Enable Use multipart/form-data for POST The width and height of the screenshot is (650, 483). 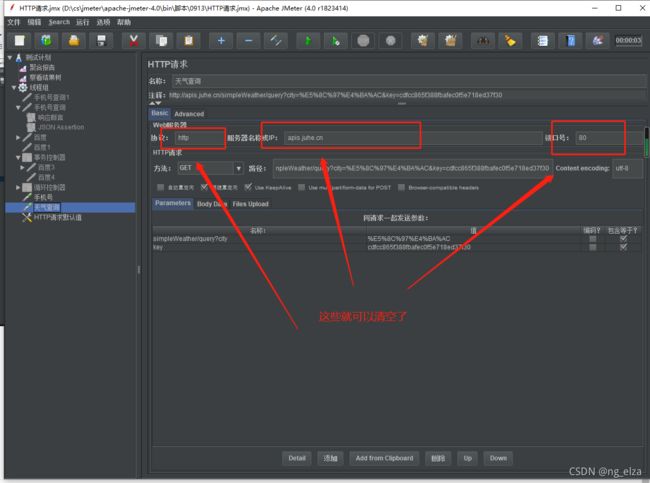301,187
